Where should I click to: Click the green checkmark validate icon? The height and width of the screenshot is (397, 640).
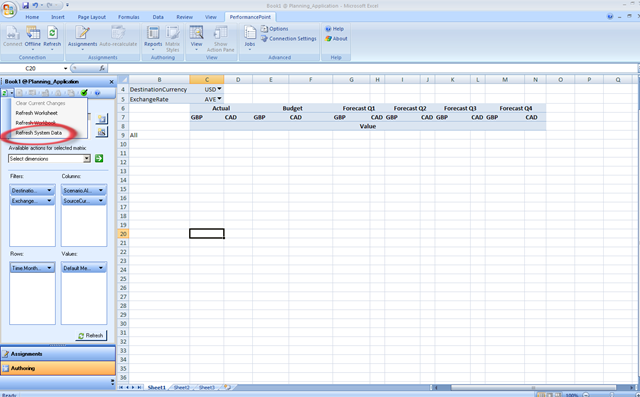click(84, 93)
